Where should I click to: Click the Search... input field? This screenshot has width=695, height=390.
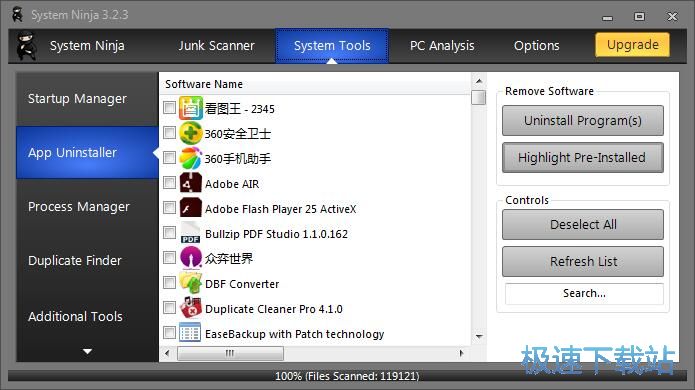584,293
